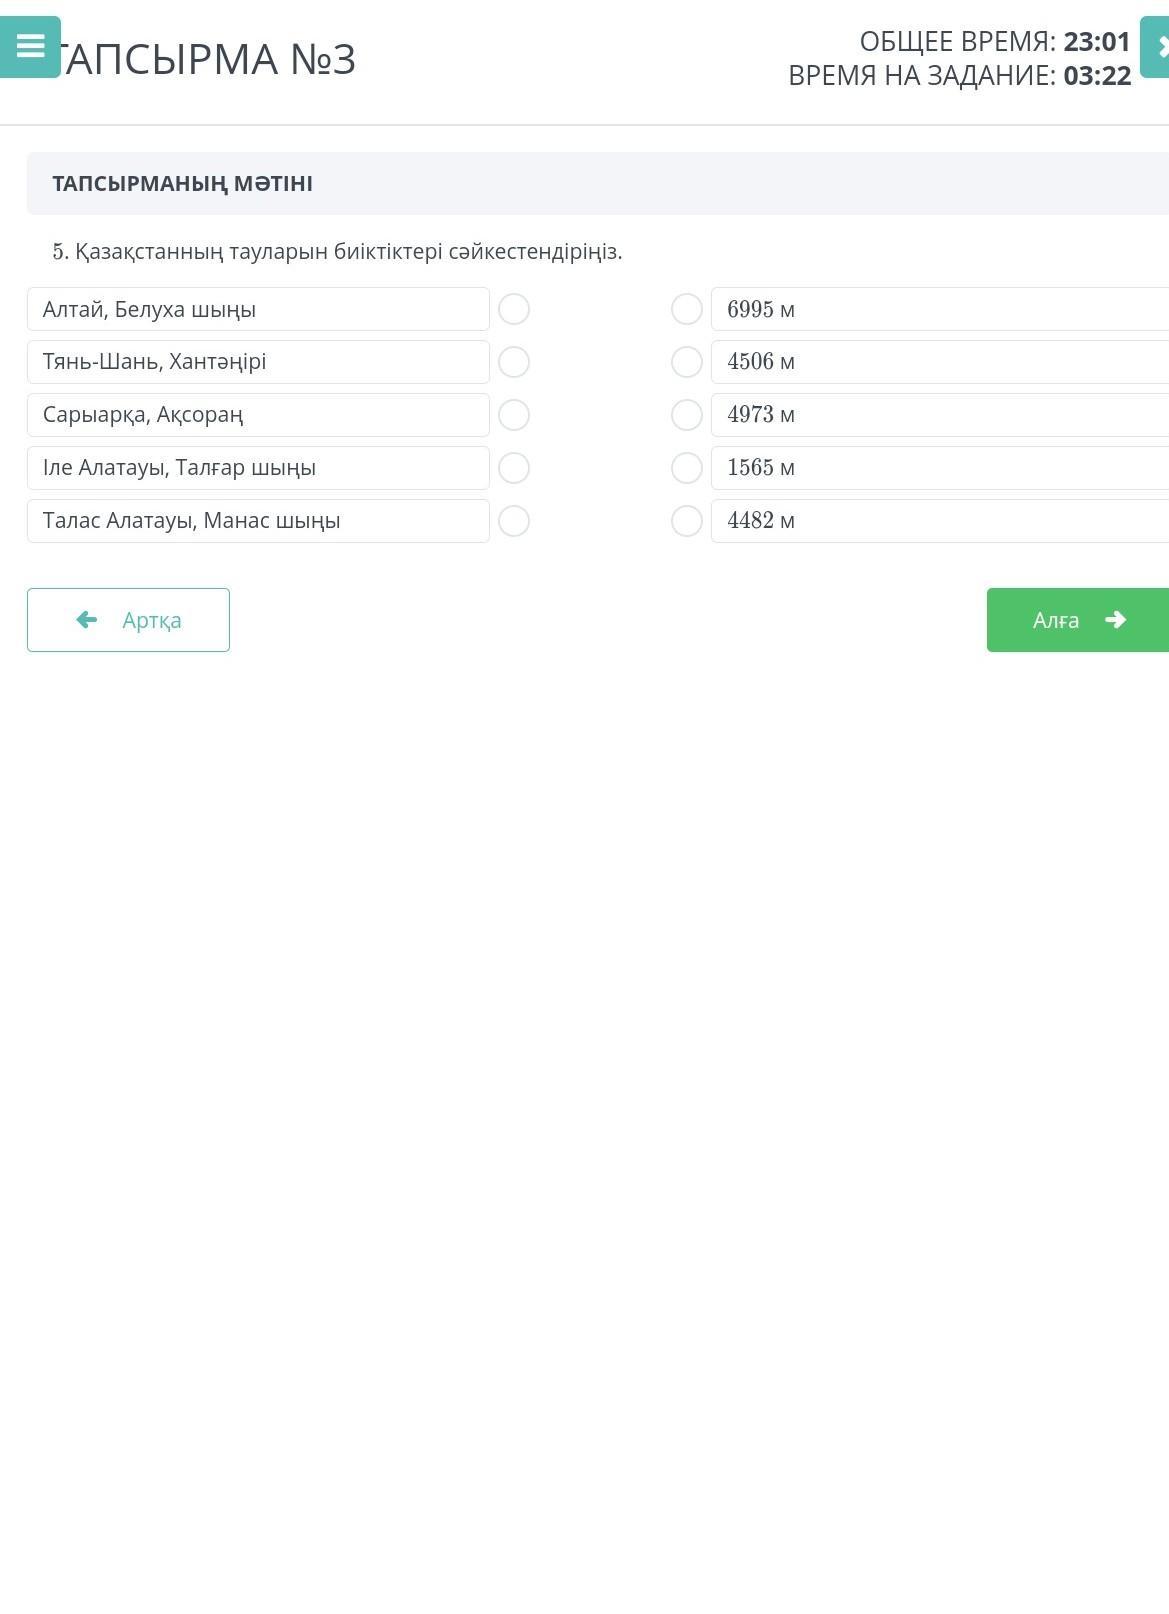Select radio next to Іле Алатауы, Талғар шыңы

(514, 468)
